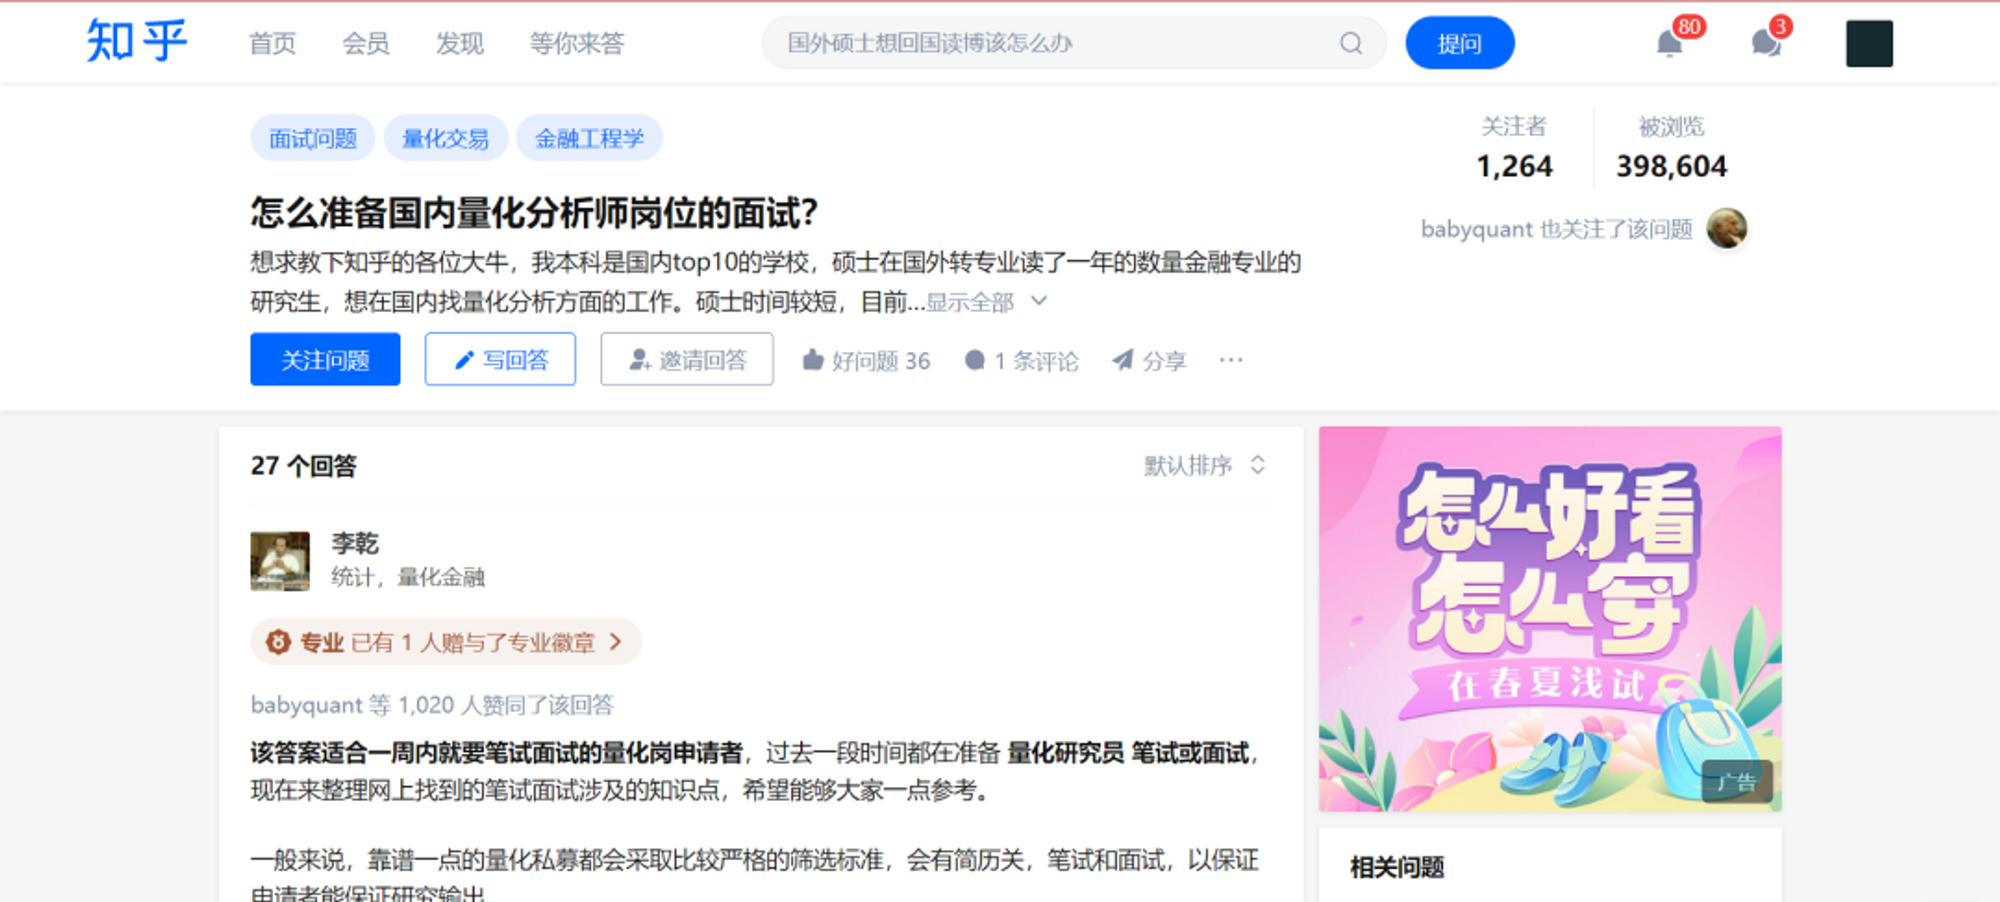This screenshot has height=902, width=2000.
Task: Open the notifications bell
Action: (x=1669, y=44)
